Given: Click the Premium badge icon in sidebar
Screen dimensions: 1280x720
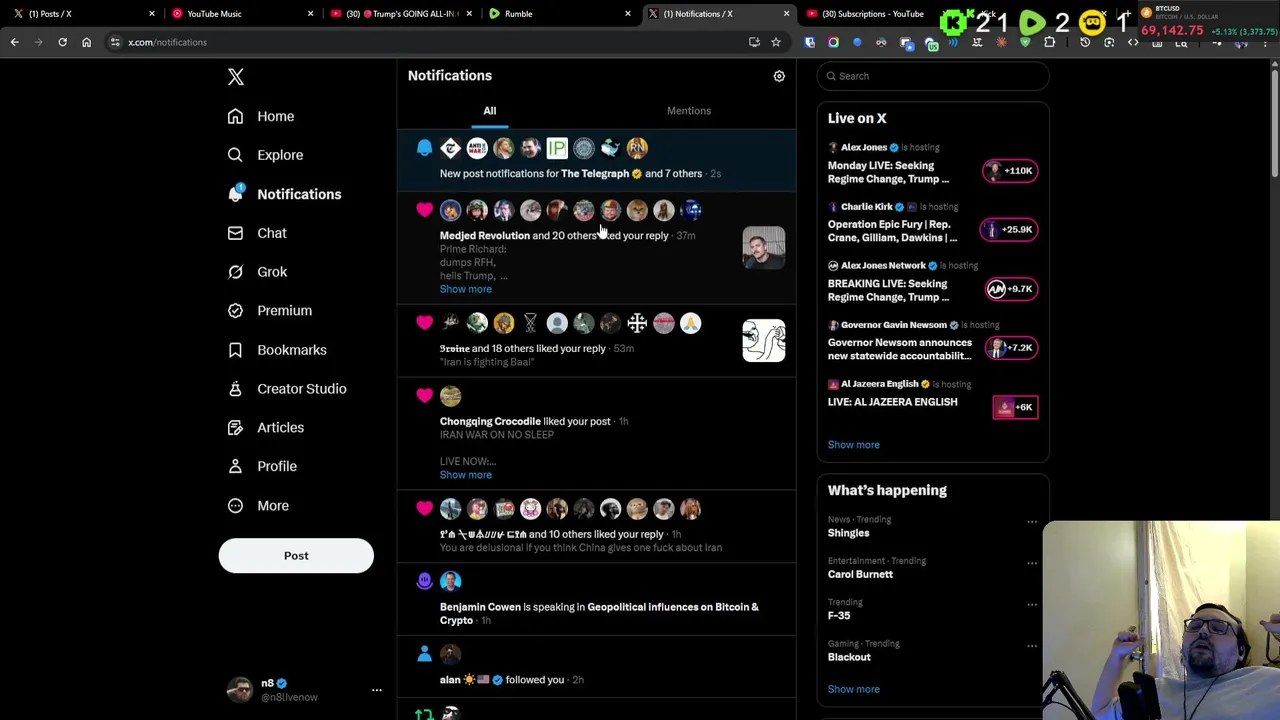Looking at the screenshot, I should point(235,311).
